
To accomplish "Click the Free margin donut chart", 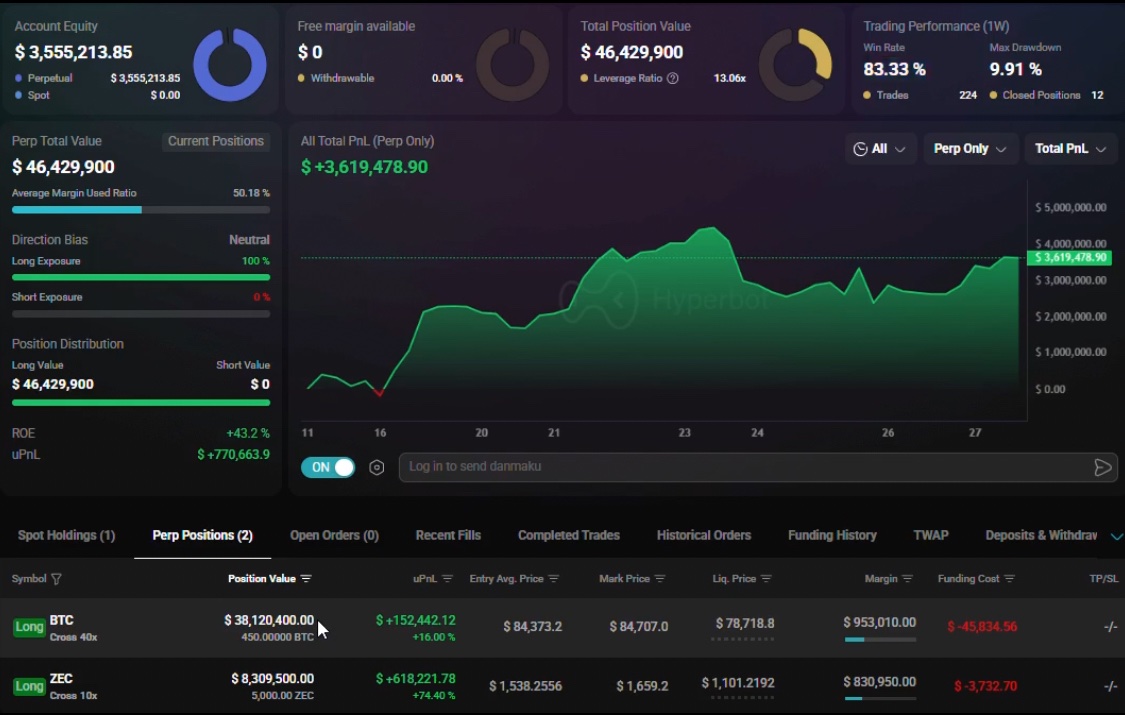I will (x=512, y=65).
